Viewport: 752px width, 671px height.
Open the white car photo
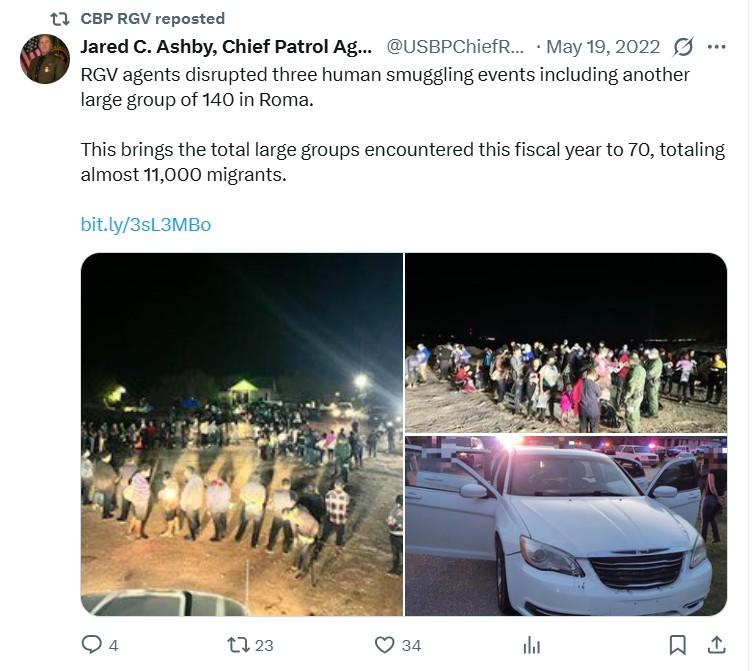(x=566, y=526)
